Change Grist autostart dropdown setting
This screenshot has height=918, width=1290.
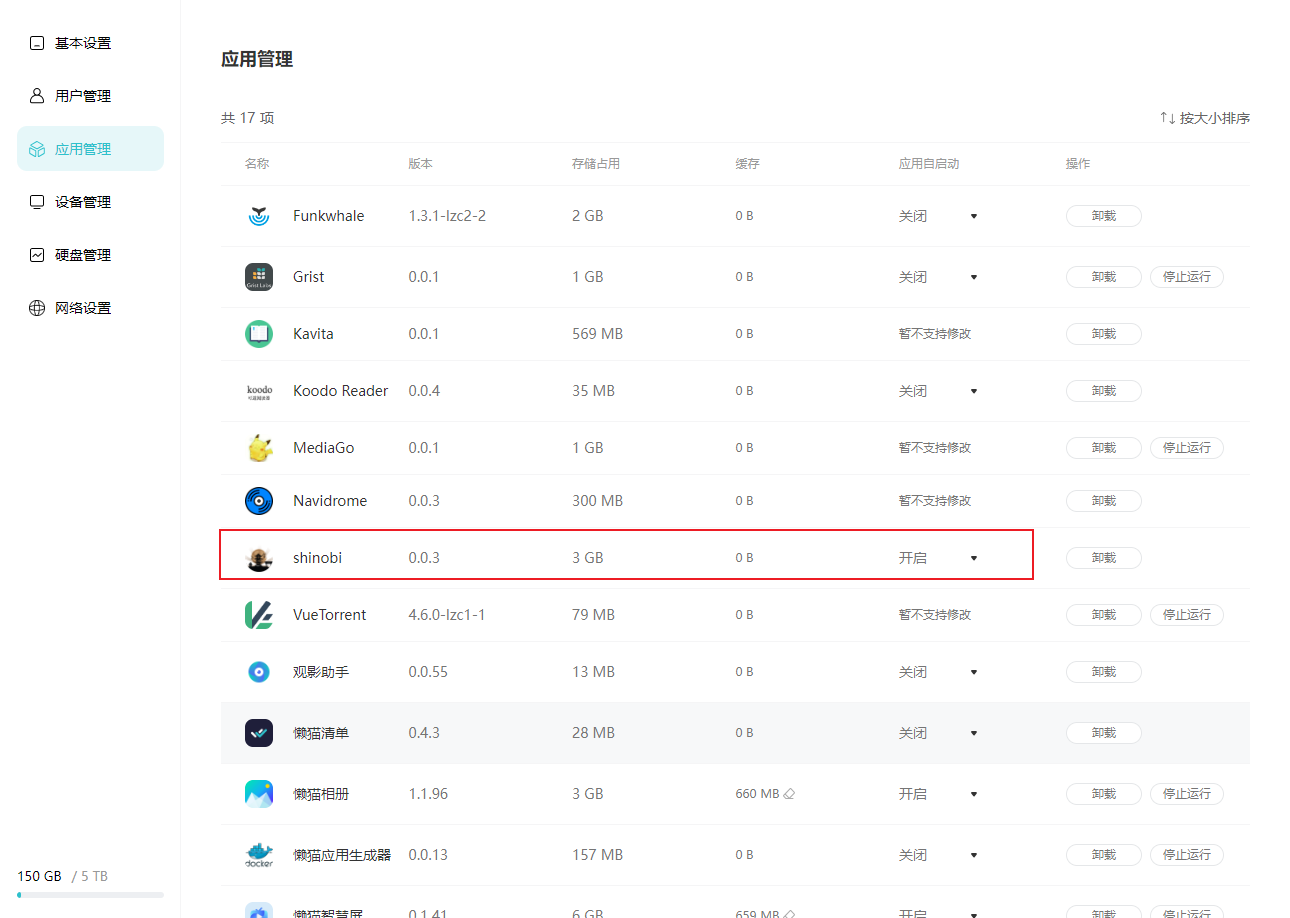pos(938,277)
